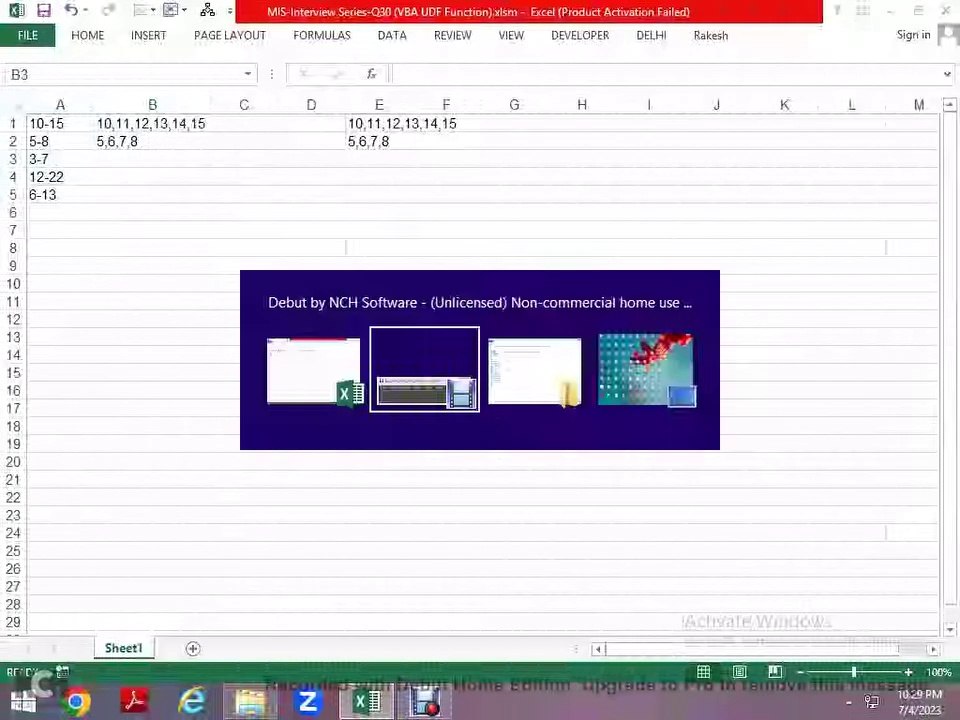Add a new sheet with plus button
This screenshot has height=720, width=960.
pos(193,648)
